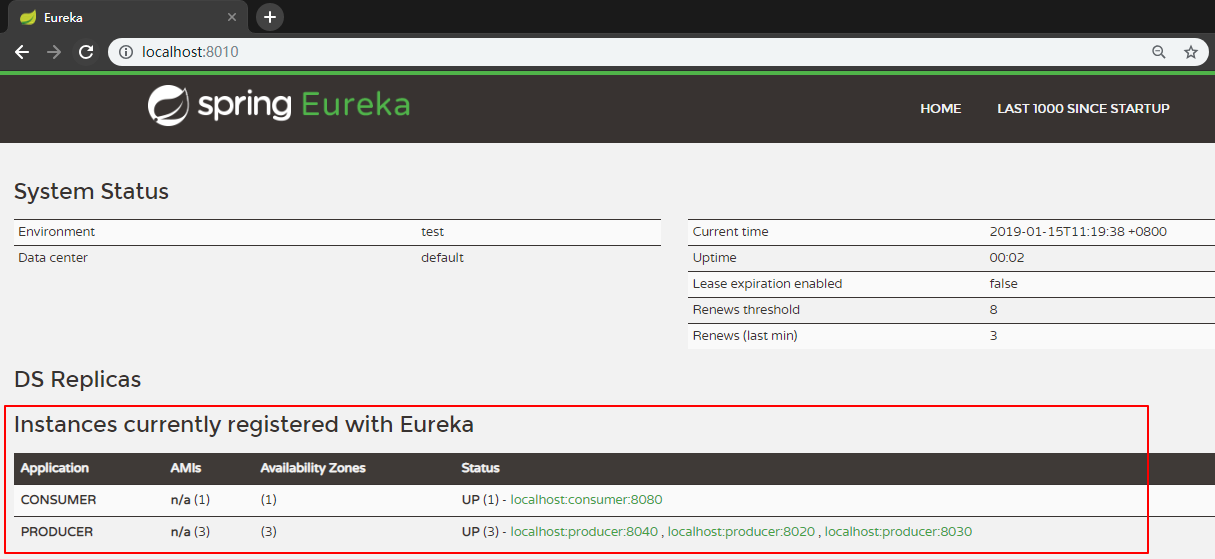Open LAST 1000 SINCE STARTUP page
The width and height of the screenshot is (1215, 559).
1083,108
